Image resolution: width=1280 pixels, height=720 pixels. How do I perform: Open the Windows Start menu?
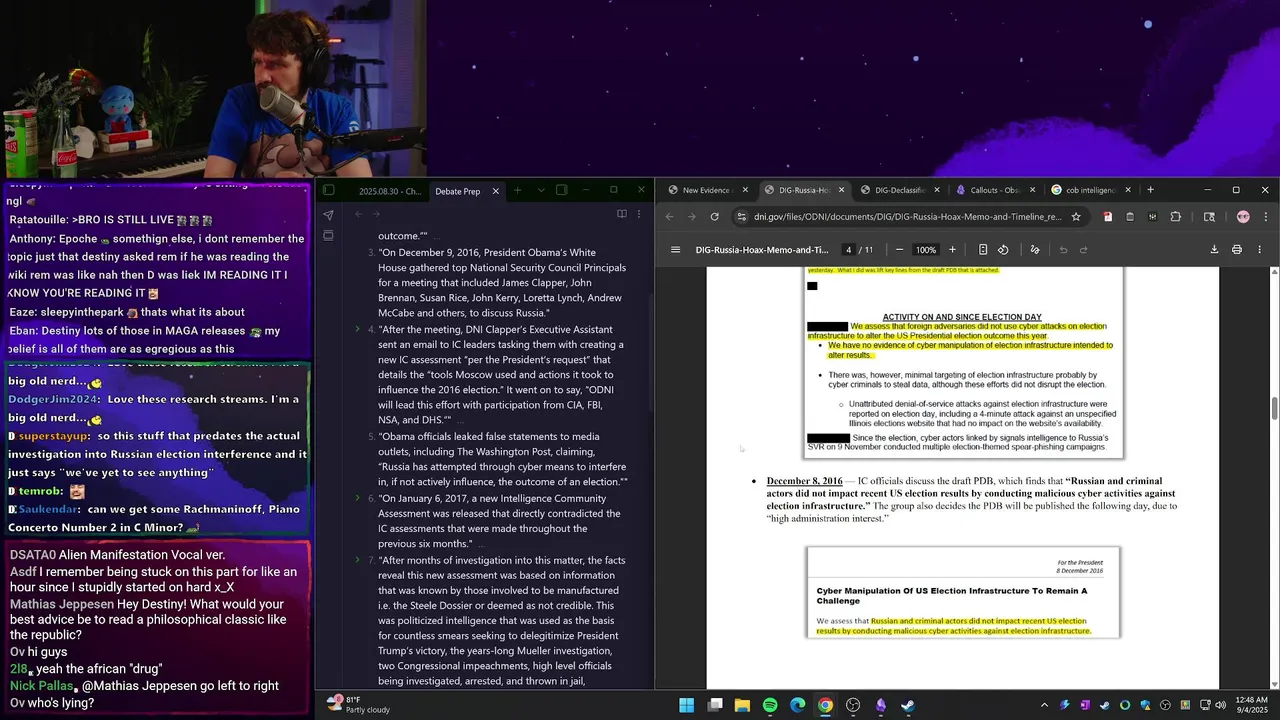point(687,705)
